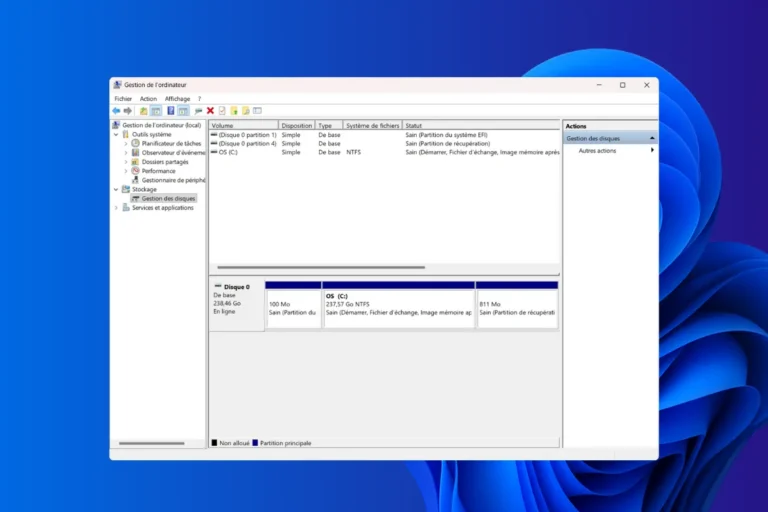Sort by Système de fichiers column header
The width and height of the screenshot is (768, 512).
pos(372,125)
